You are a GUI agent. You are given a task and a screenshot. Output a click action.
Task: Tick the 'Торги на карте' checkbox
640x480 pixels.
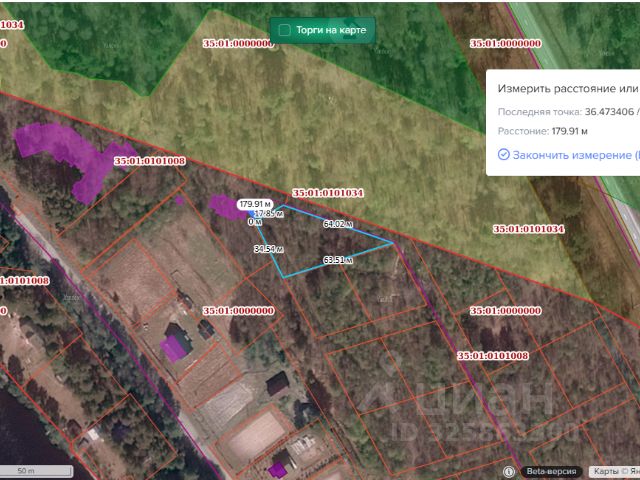click(284, 30)
